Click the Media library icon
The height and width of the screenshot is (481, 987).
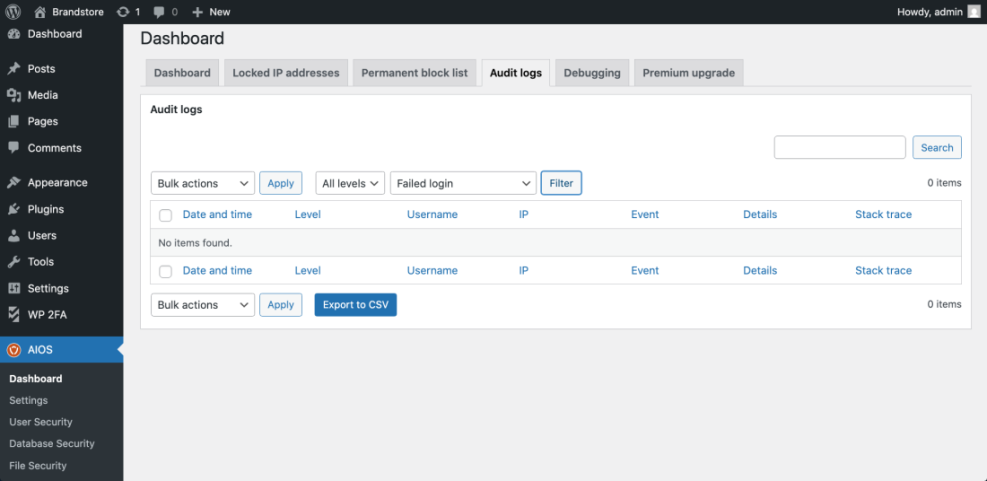(x=14, y=95)
